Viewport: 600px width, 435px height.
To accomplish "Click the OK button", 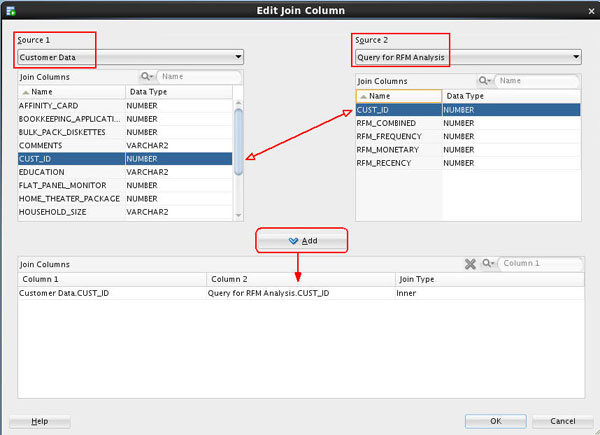I will point(496,421).
